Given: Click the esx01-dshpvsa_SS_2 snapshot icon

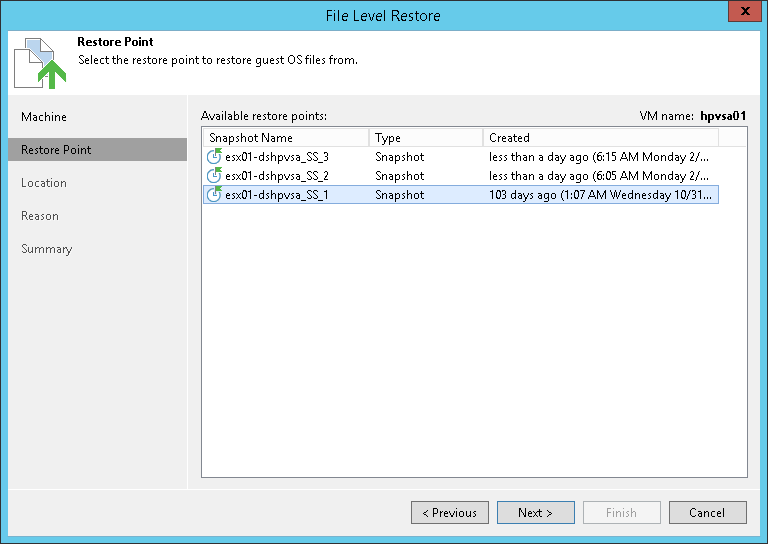Looking at the screenshot, I should pyautogui.click(x=214, y=176).
